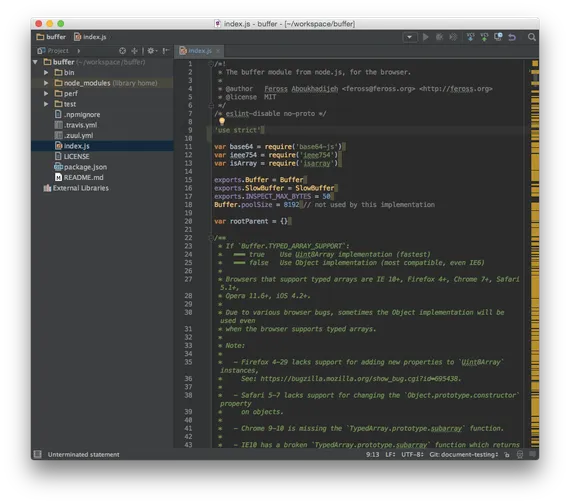Click Scroll from Source target icon
Viewport: 570px width, 504px height.
coord(123,51)
